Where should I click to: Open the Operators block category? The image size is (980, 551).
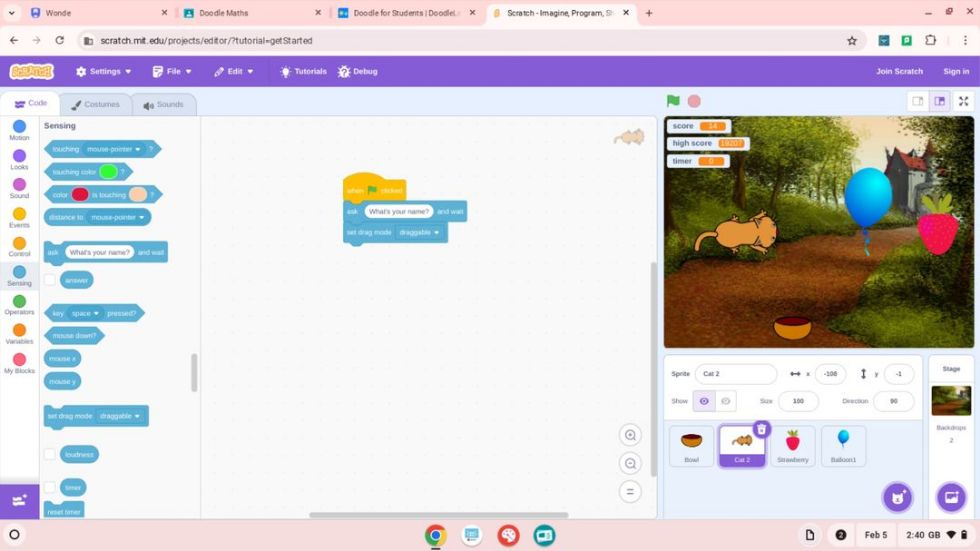19,305
